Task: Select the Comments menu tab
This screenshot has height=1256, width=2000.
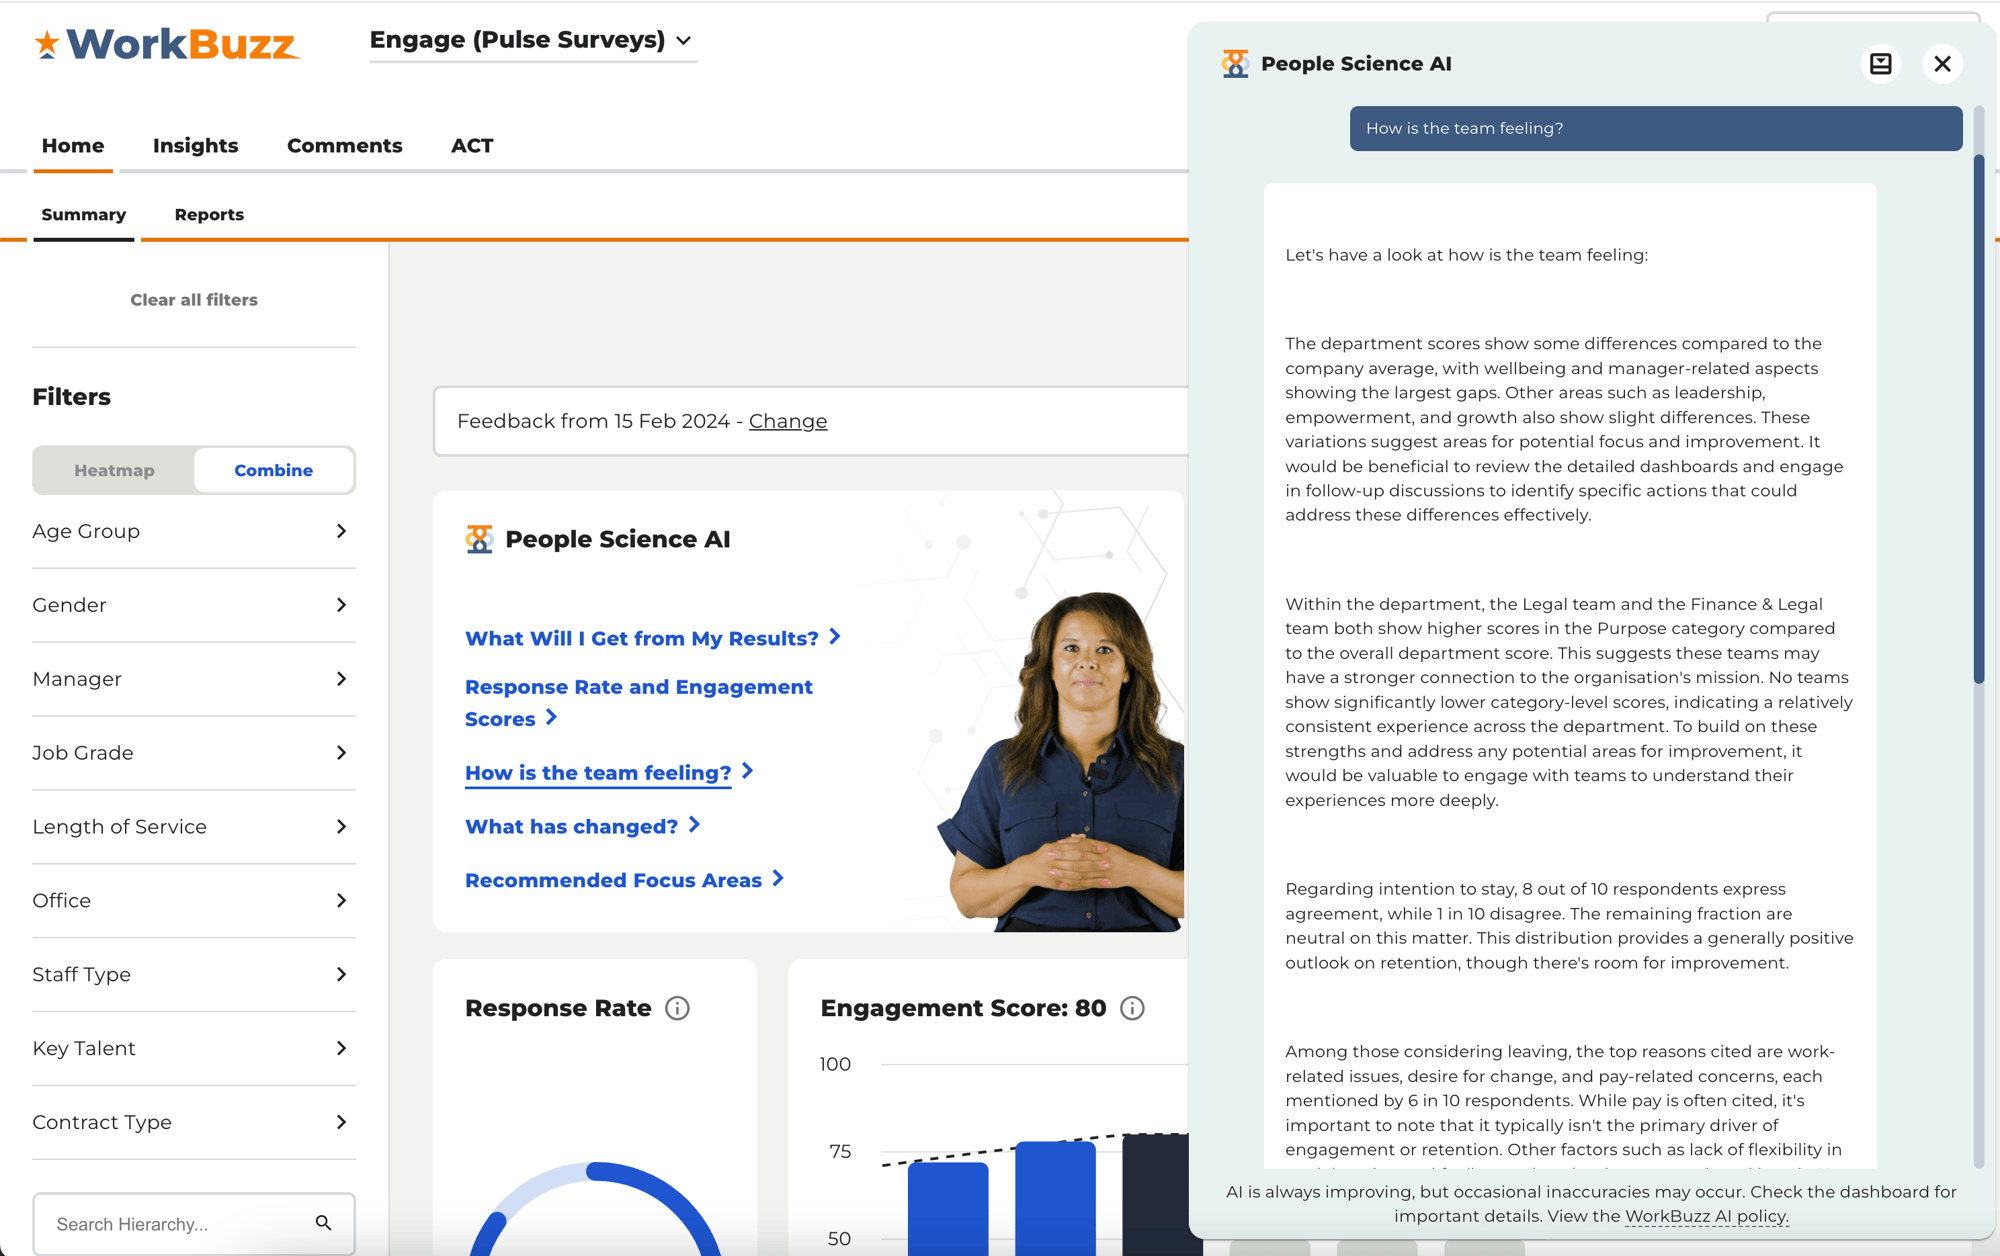Action: click(346, 145)
